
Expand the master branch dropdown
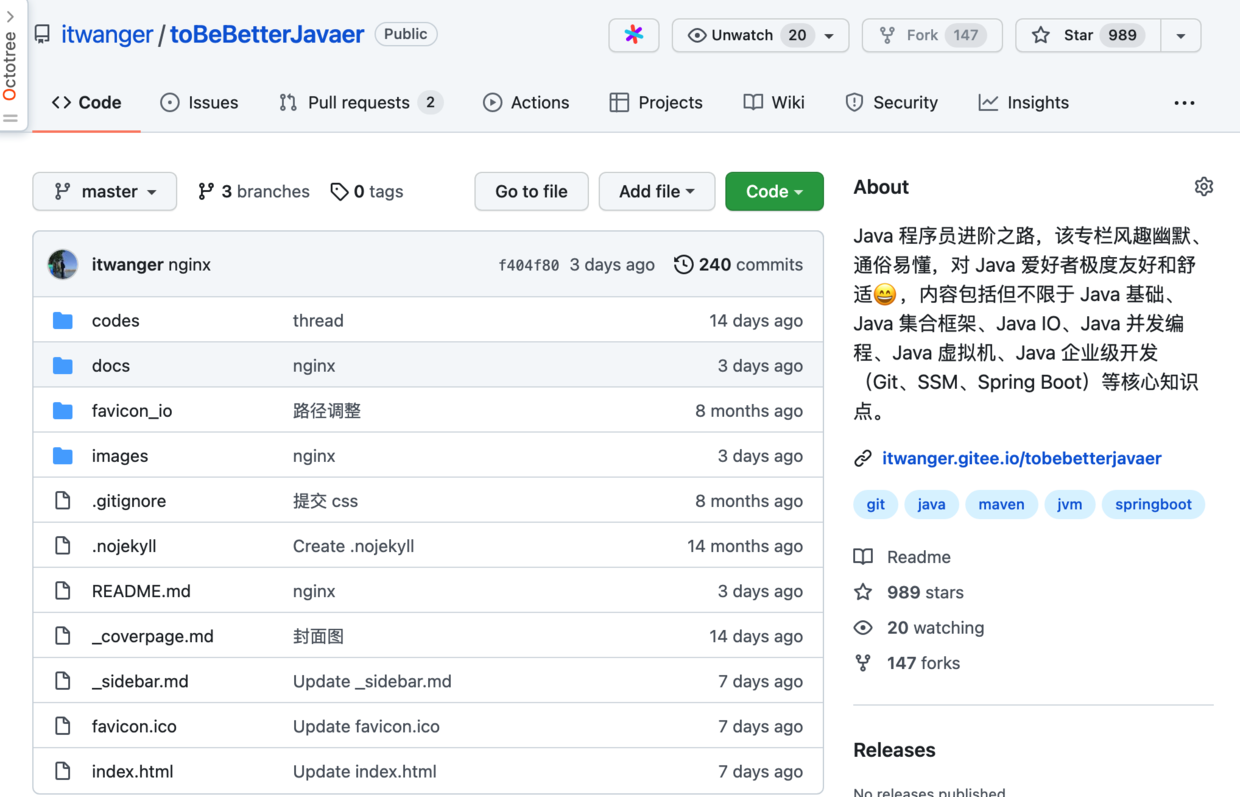click(x=105, y=191)
